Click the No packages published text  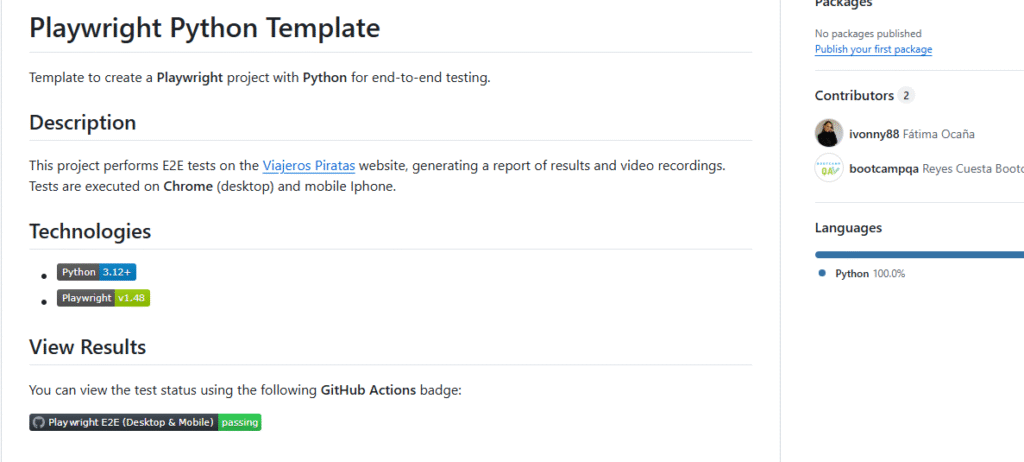868,33
